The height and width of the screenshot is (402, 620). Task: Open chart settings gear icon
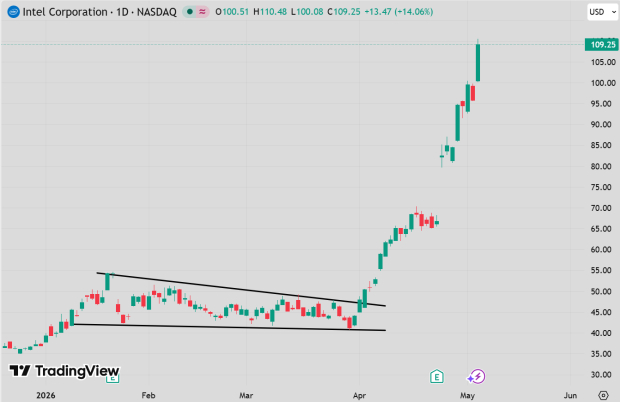point(603,395)
